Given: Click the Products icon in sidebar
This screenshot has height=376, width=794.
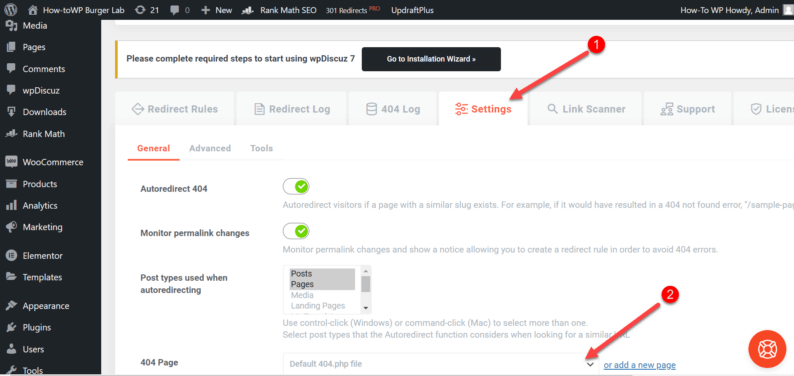Looking at the screenshot, I should click(11, 184).
